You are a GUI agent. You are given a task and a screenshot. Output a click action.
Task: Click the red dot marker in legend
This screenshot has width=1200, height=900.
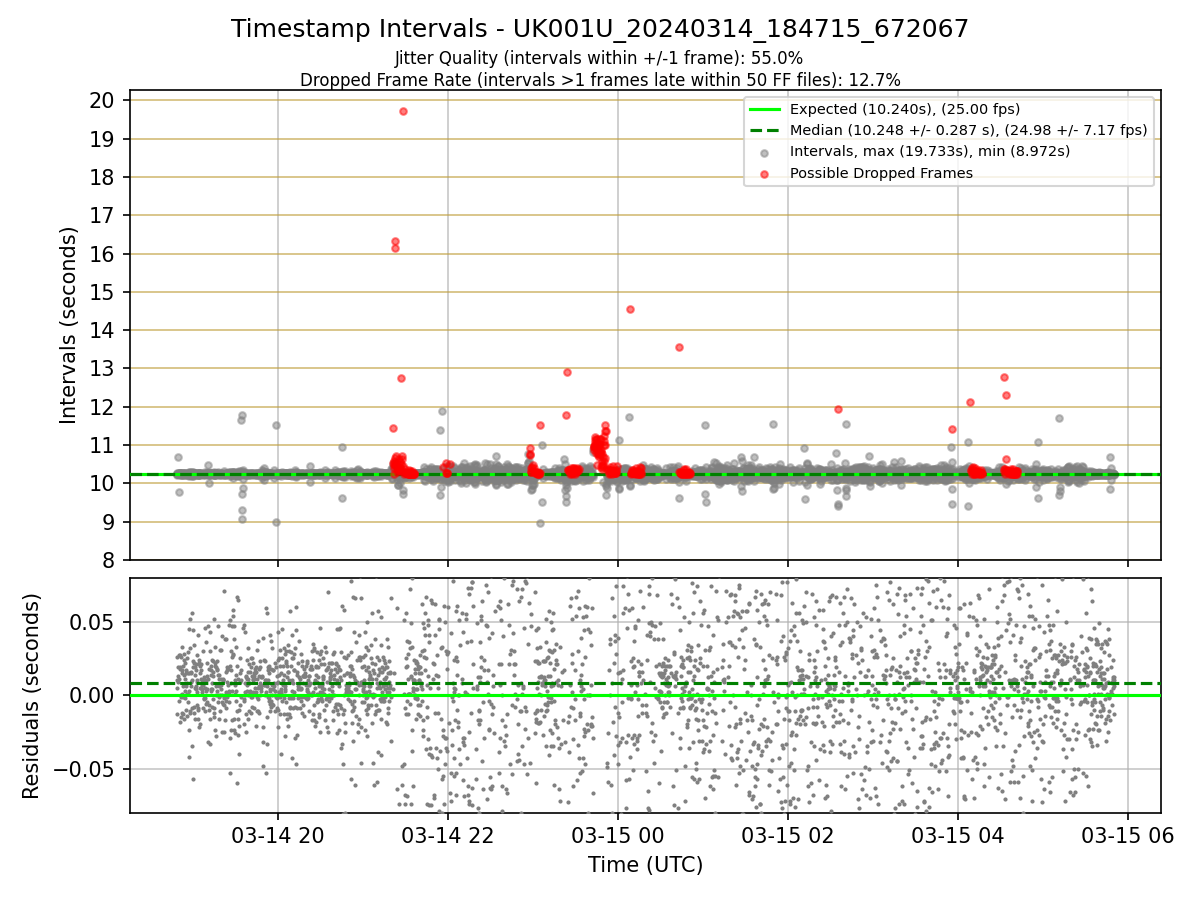(x=765, y=174)
